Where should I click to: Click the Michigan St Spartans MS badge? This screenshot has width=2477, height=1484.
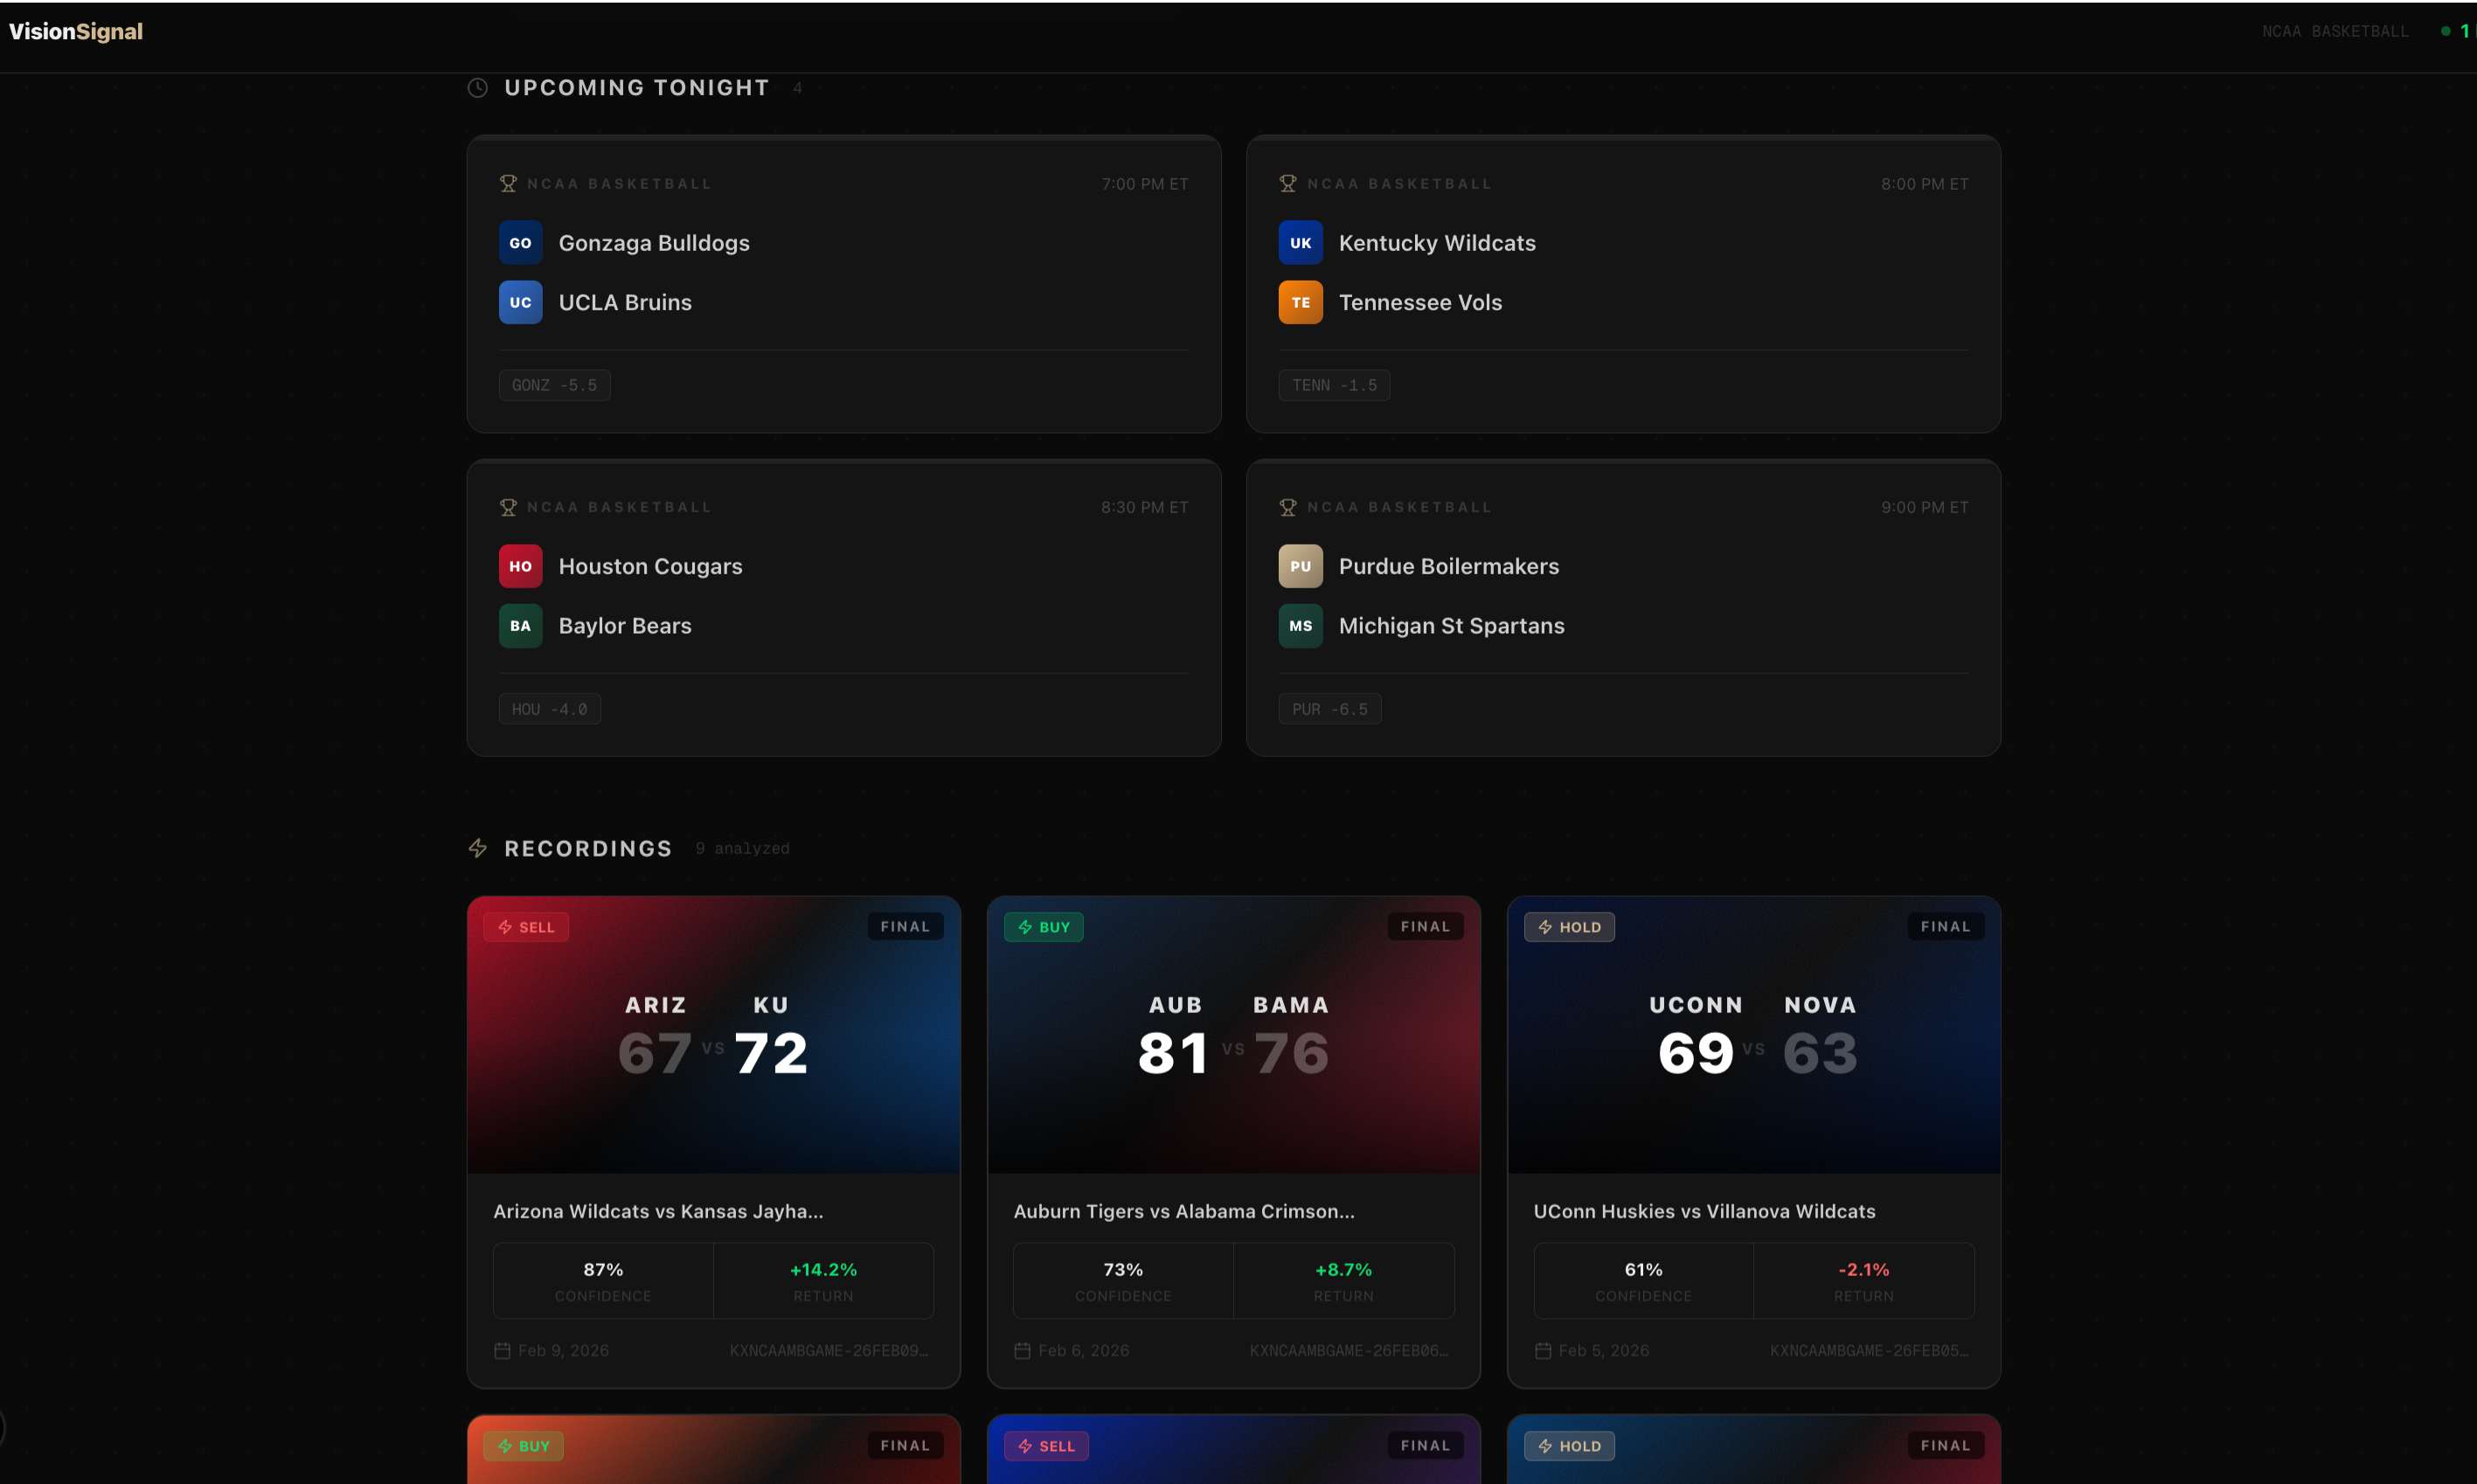[x=1300, y=626]
